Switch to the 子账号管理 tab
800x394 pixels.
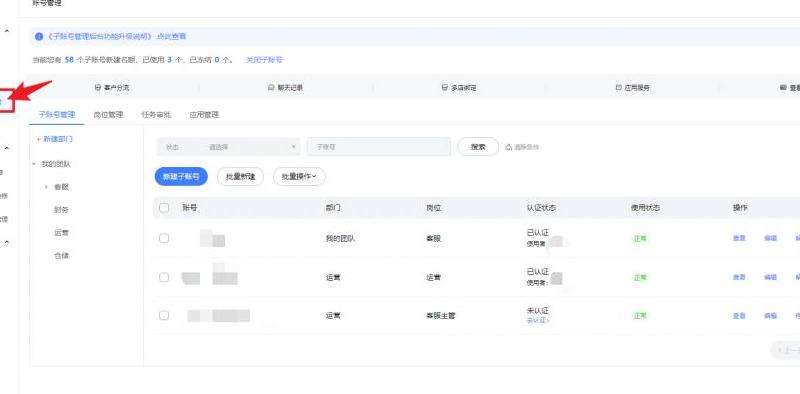click(x=57, y=115)
